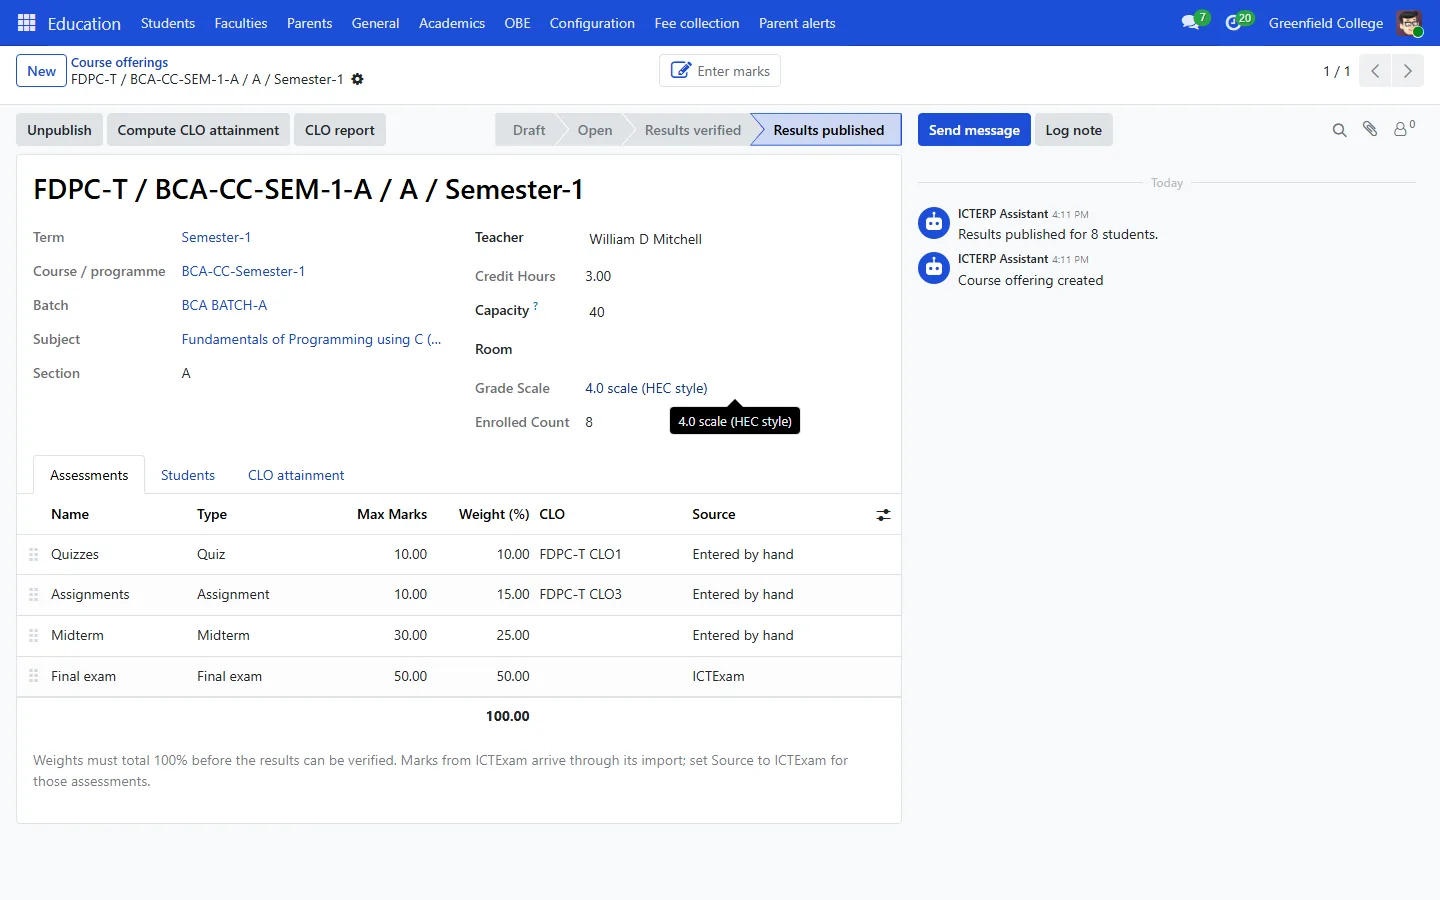Click the Capacity help question mark
The image size is (1440, 900).
point(536,307)
